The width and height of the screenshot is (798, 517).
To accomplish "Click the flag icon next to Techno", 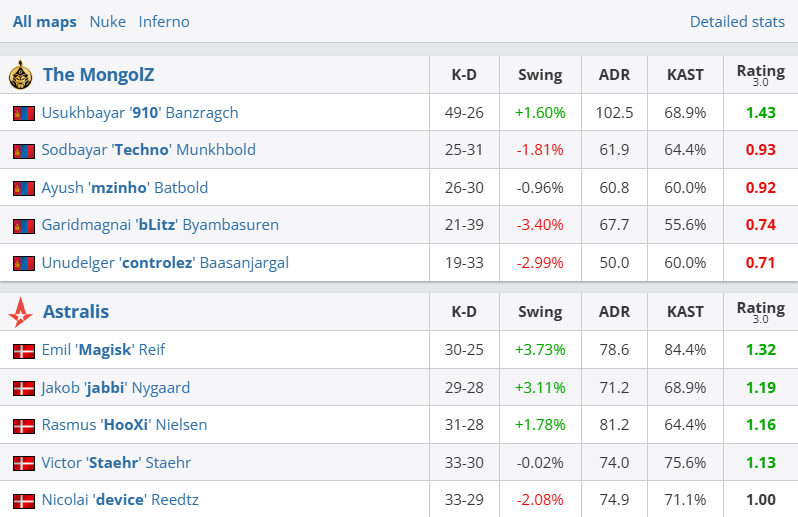I will tap(24, 150).
